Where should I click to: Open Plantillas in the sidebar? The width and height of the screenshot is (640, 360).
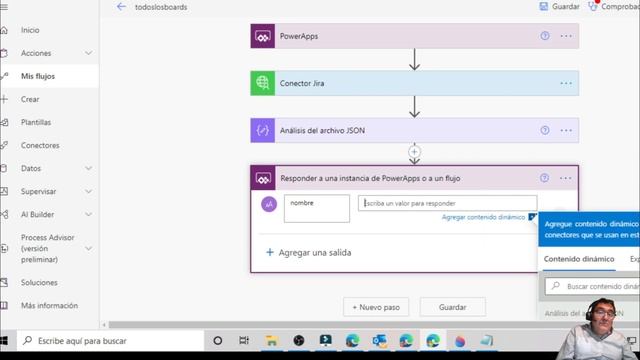[x=36, y=122]
